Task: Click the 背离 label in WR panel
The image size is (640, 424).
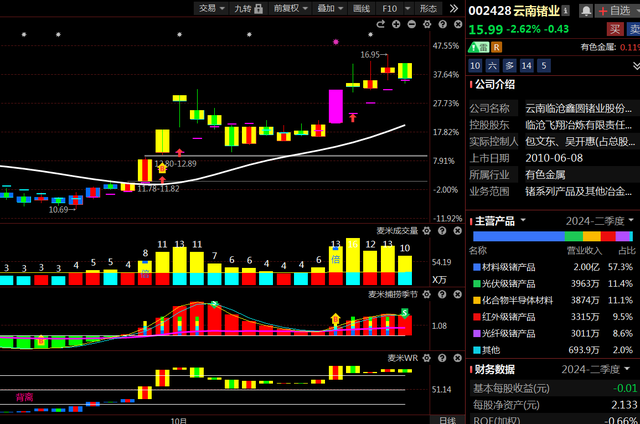Action: tap(24, 397)
